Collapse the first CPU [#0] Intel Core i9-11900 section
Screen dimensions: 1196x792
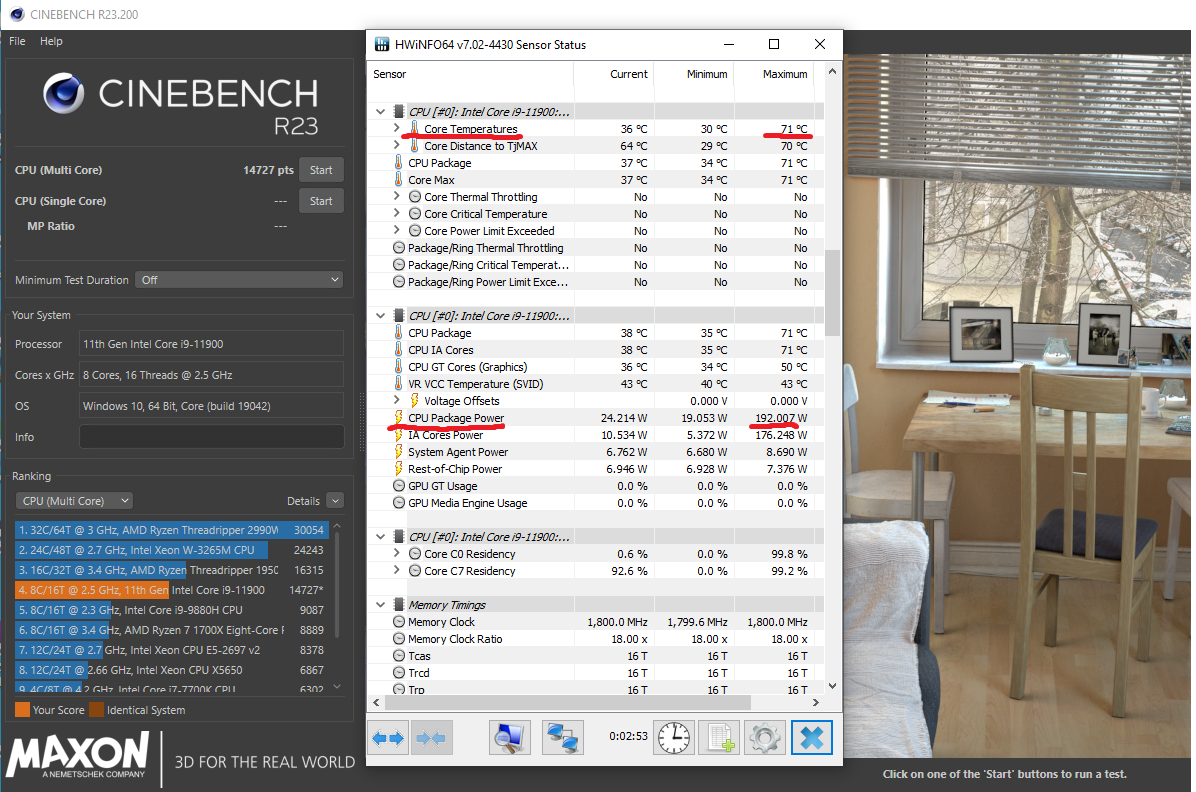381,111
